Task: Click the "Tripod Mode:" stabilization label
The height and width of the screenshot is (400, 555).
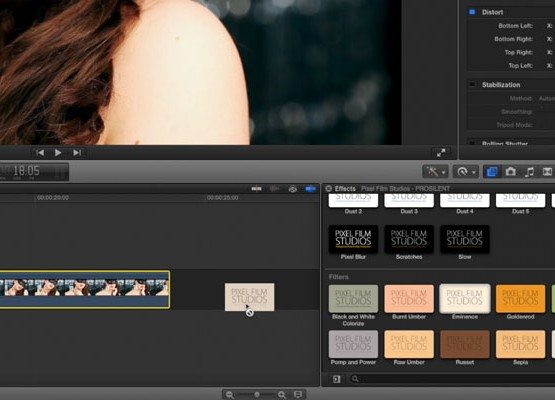Action: coord(514,125)
